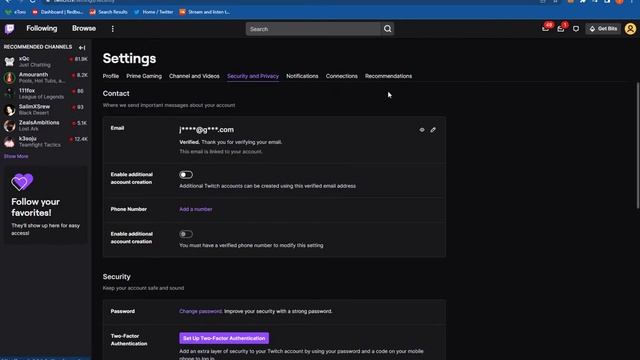Click Set Up Two-Factor Authentication button
The height and width of the screenshot is (360, 640).
(x=224, y=338)
